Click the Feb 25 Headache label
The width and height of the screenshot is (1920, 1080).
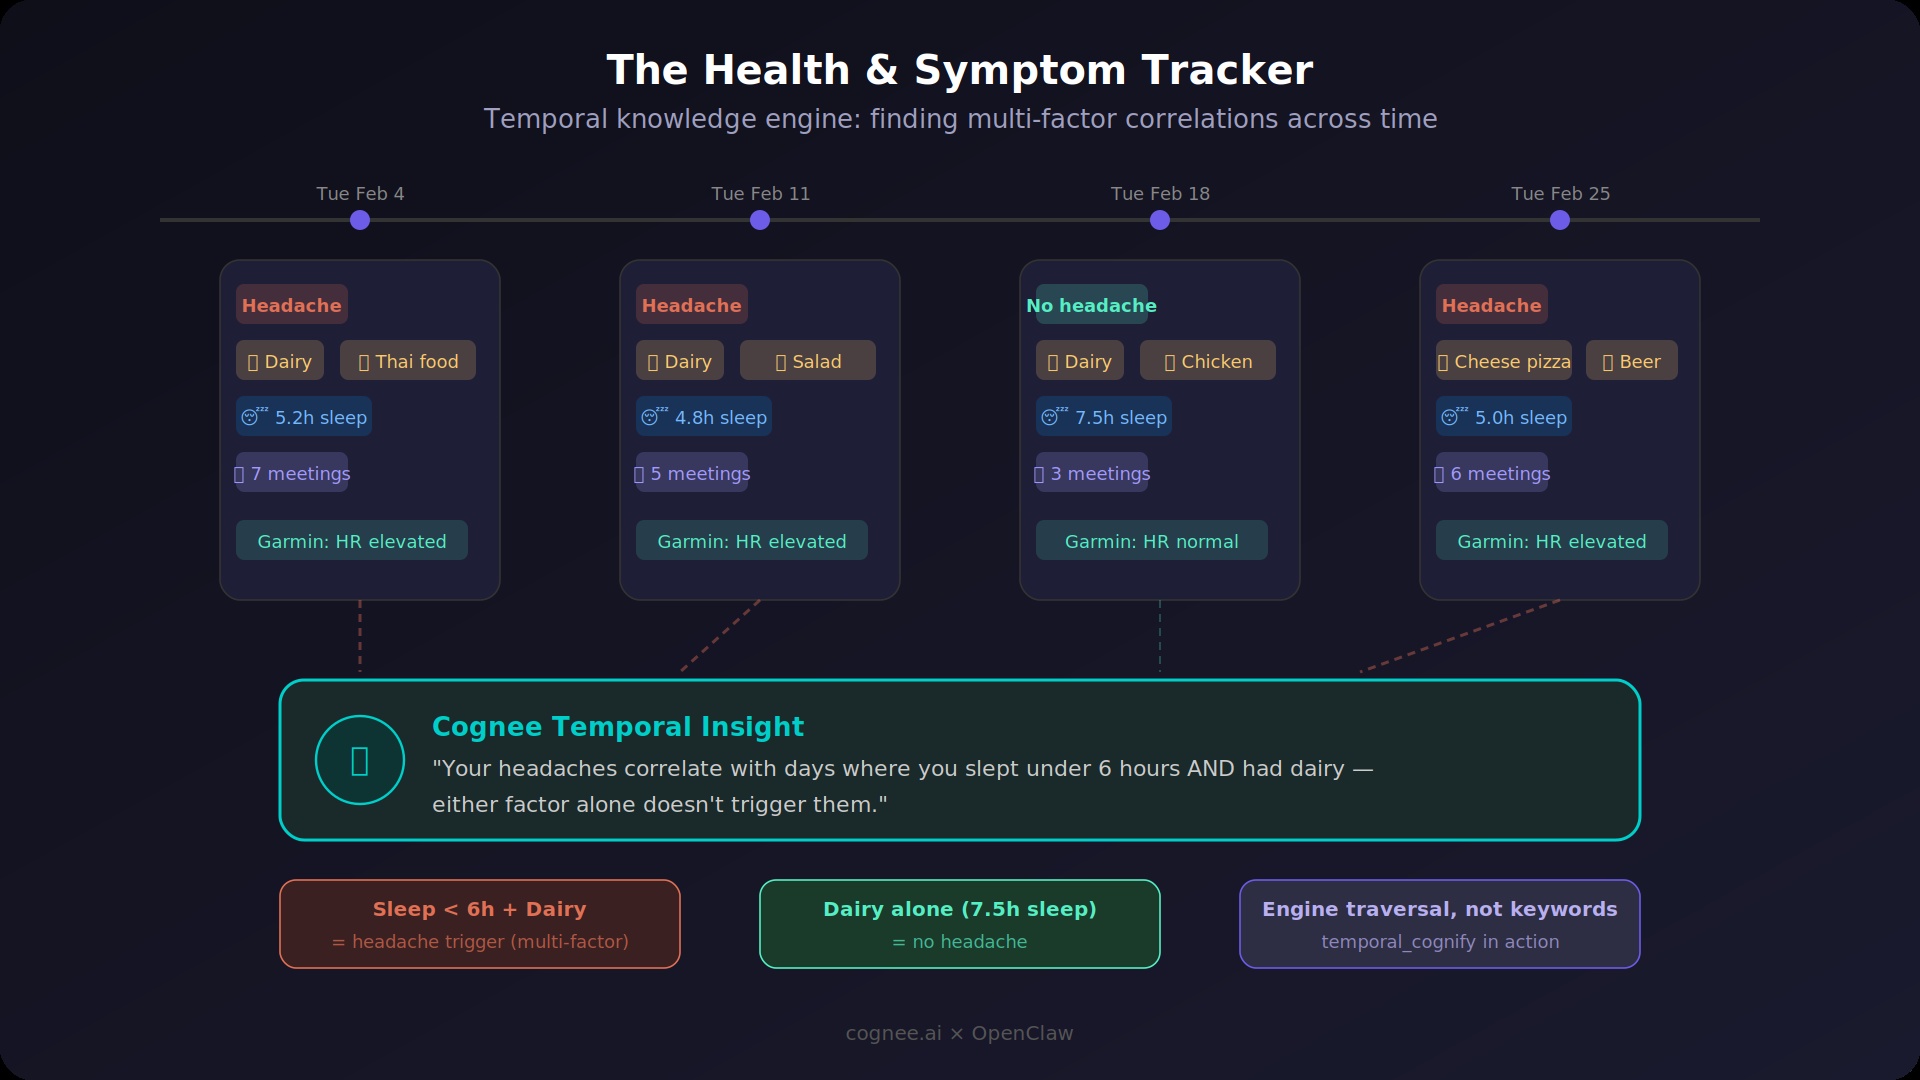click(x=1491, y=305)
